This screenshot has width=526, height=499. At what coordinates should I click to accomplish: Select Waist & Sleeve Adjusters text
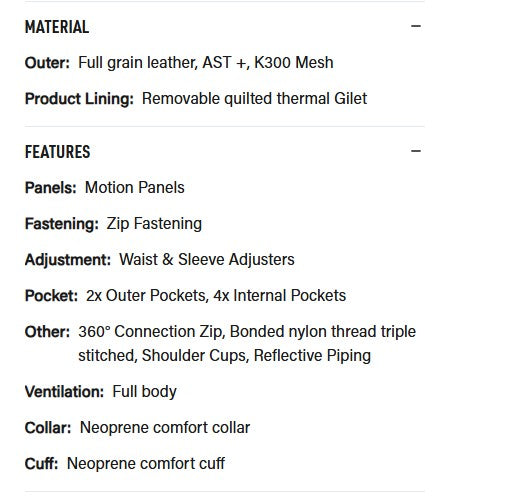[x=207, y=260]
